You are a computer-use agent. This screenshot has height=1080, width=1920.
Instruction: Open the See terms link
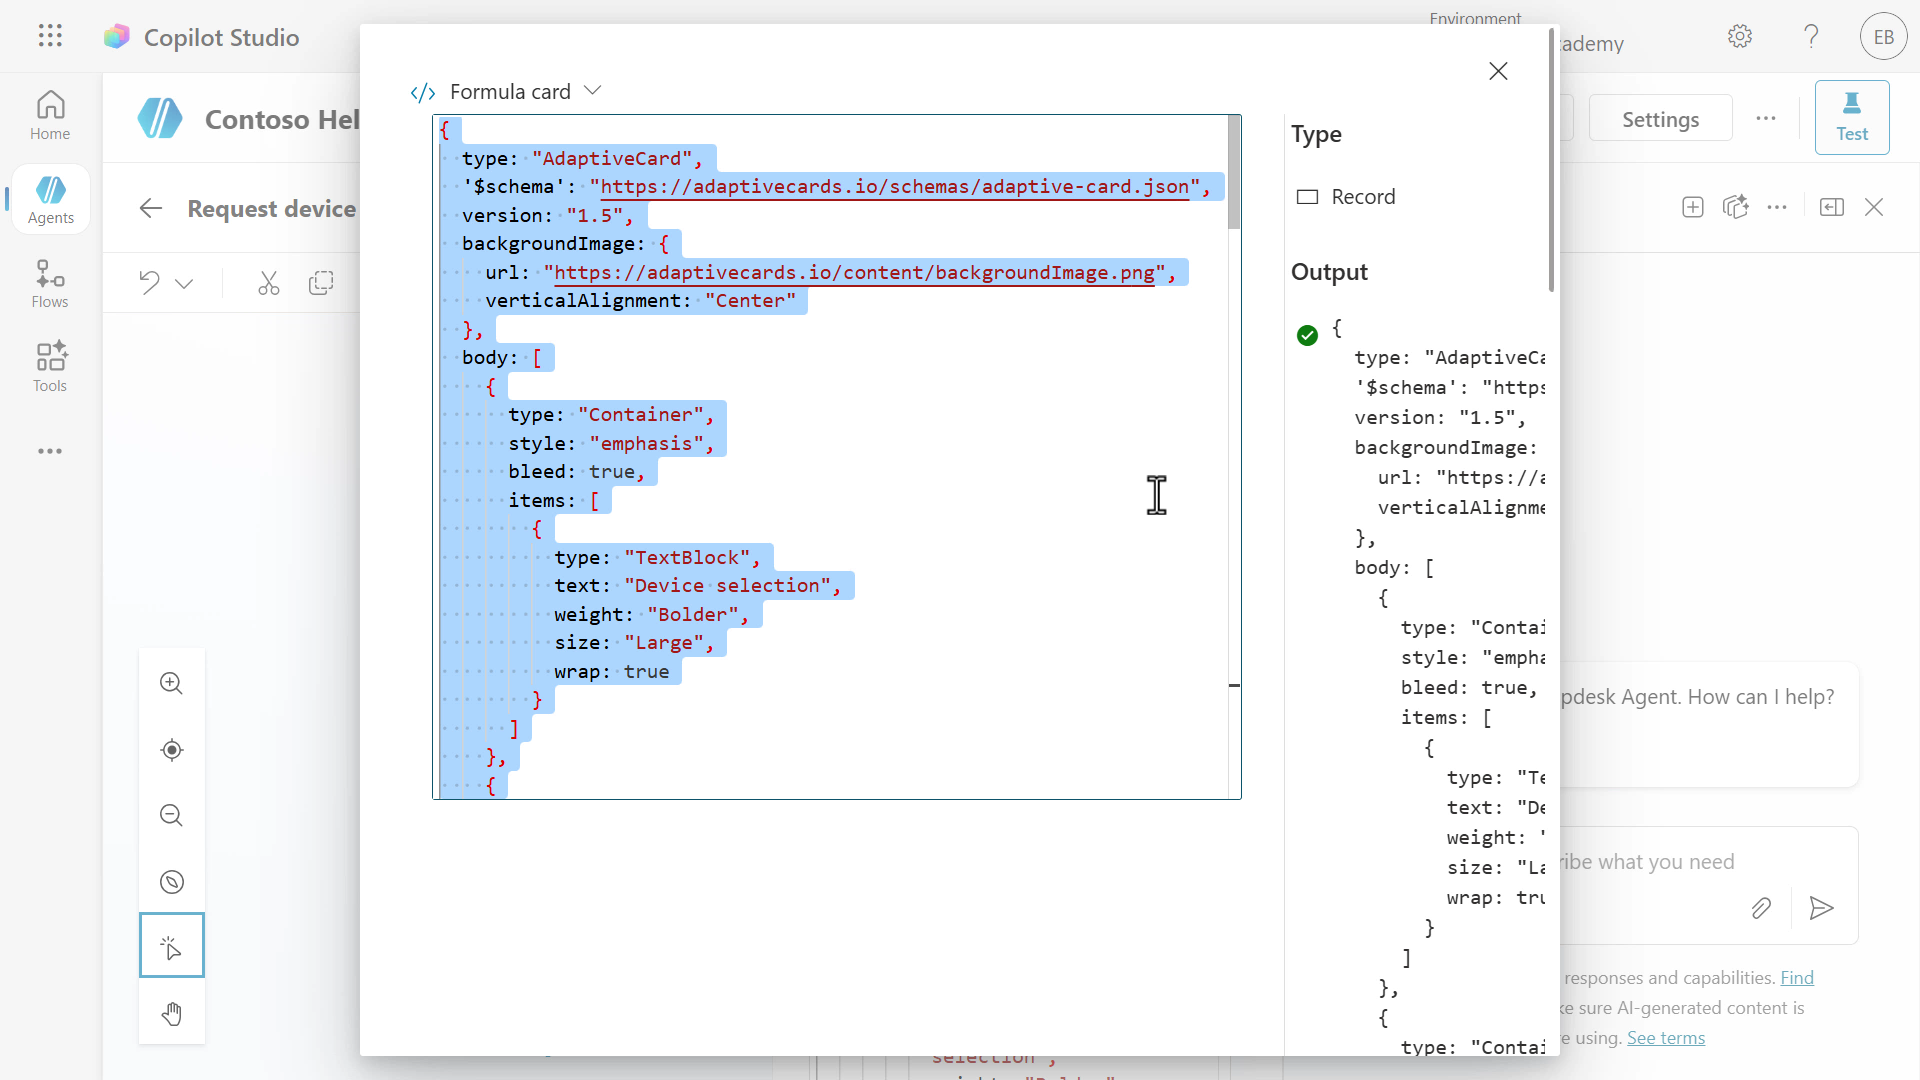1665,1037
